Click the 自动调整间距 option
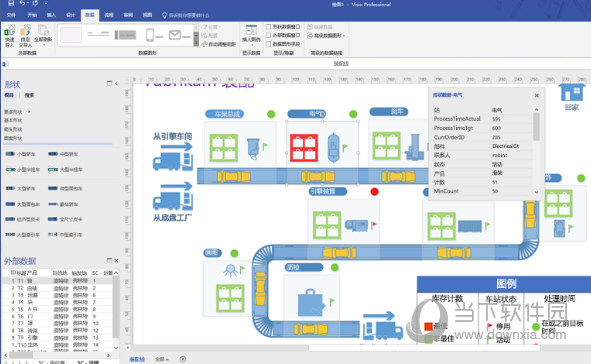This screenshot has width=591, height=364. tap(219, 44)
